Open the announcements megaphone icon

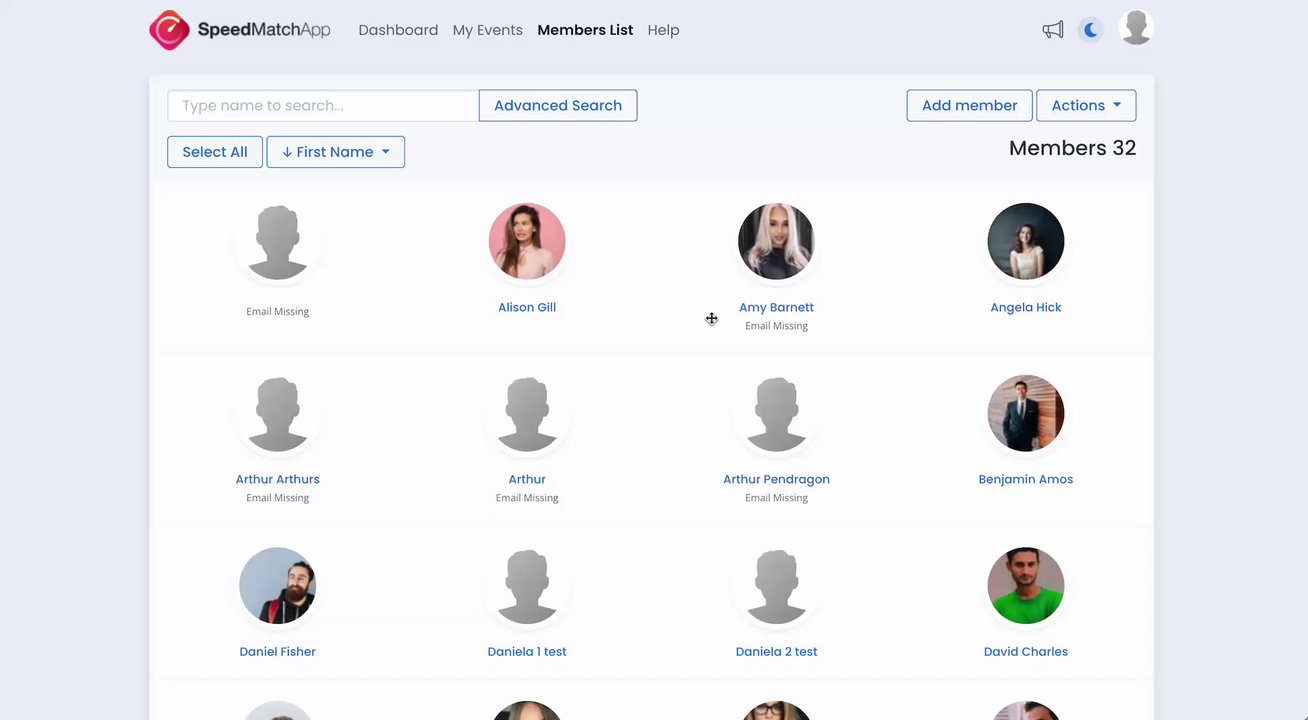pos(1053,30)
